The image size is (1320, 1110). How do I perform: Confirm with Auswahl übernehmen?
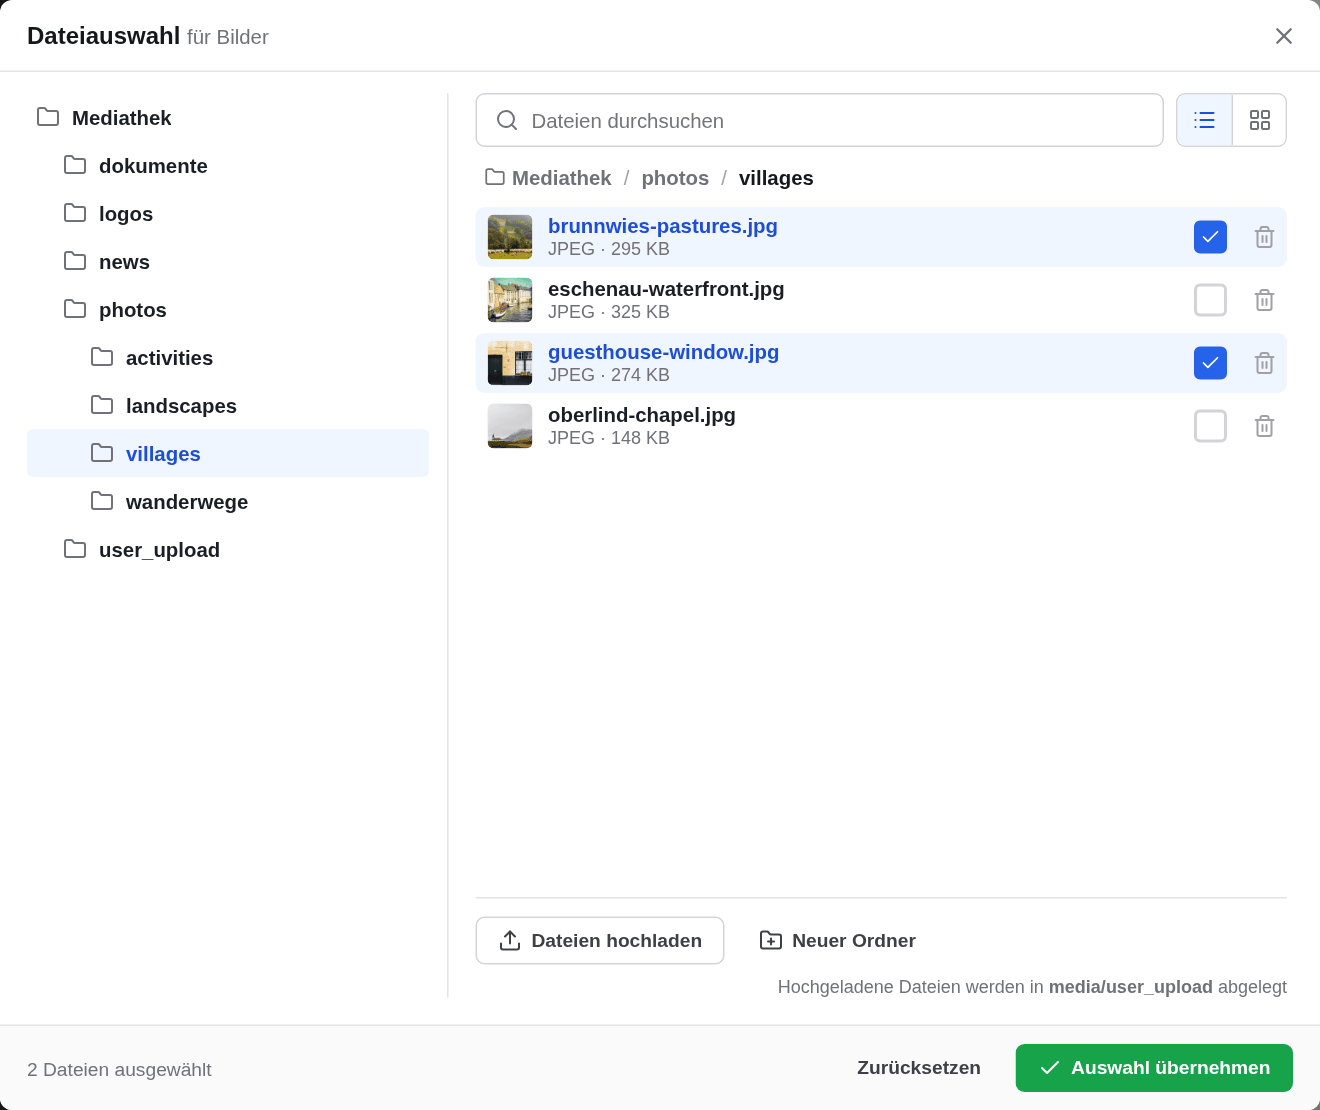[1154, 1068]
